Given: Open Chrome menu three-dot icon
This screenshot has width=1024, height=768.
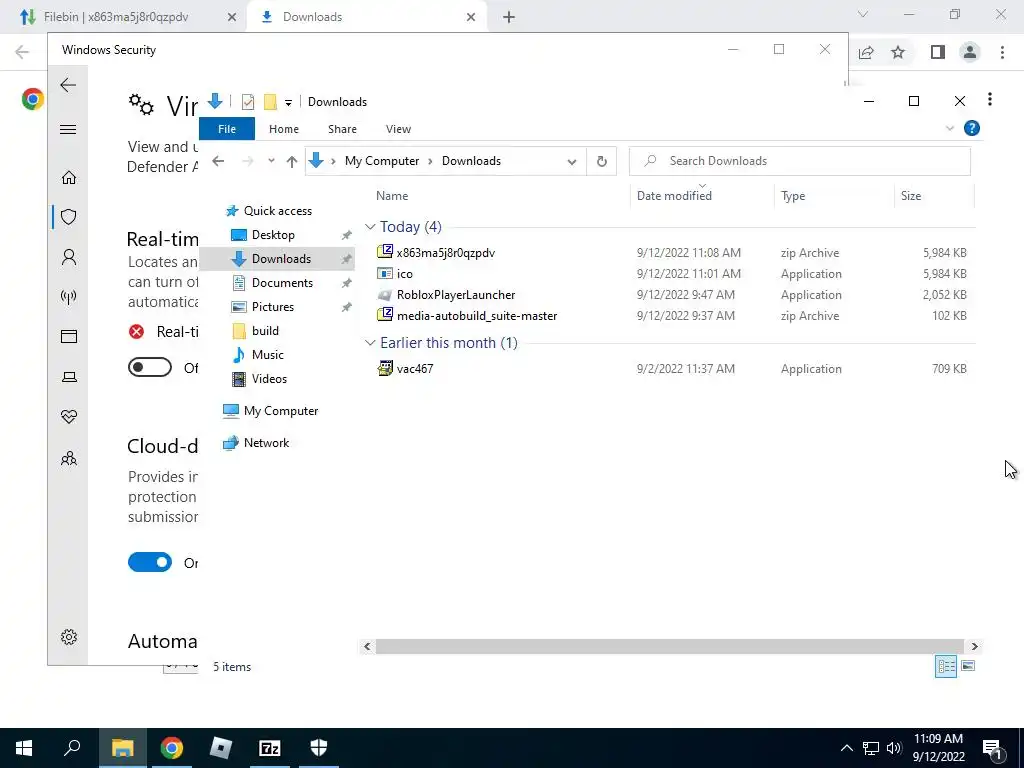Looking at the screenshot, I should pyautogui.click(x=1002, y=52).
